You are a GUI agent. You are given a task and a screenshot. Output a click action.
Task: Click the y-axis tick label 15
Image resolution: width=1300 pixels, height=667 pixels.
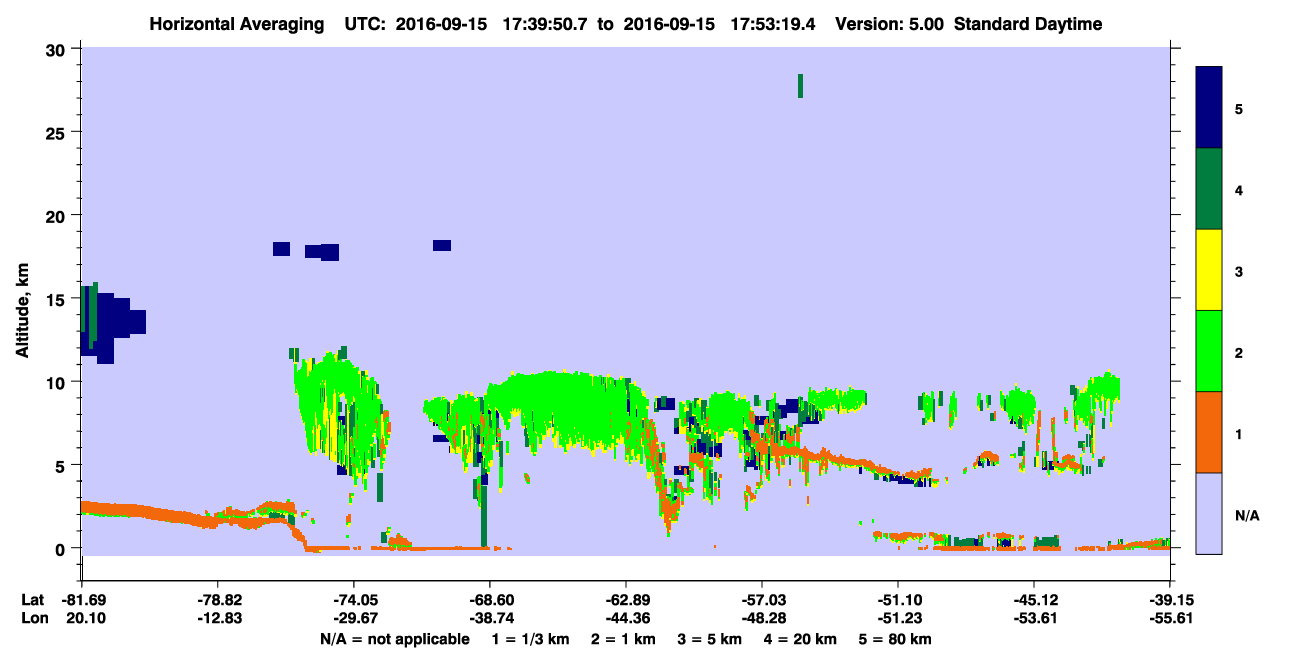click(58, 298)
